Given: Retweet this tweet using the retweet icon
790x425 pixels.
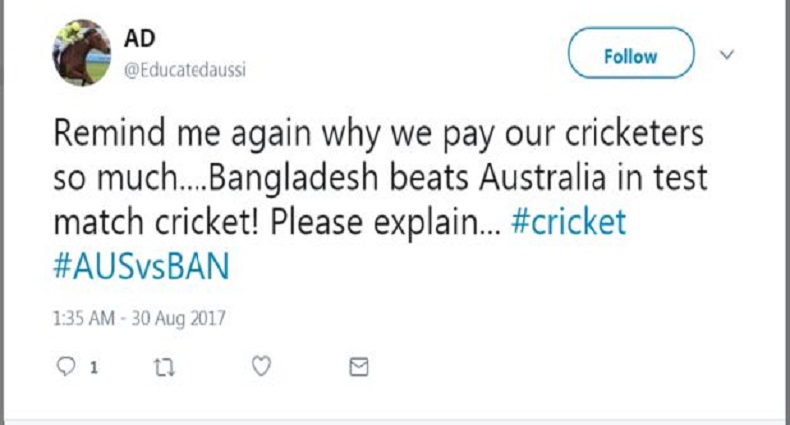Looking at the screenshot, I should coord(162,367).
